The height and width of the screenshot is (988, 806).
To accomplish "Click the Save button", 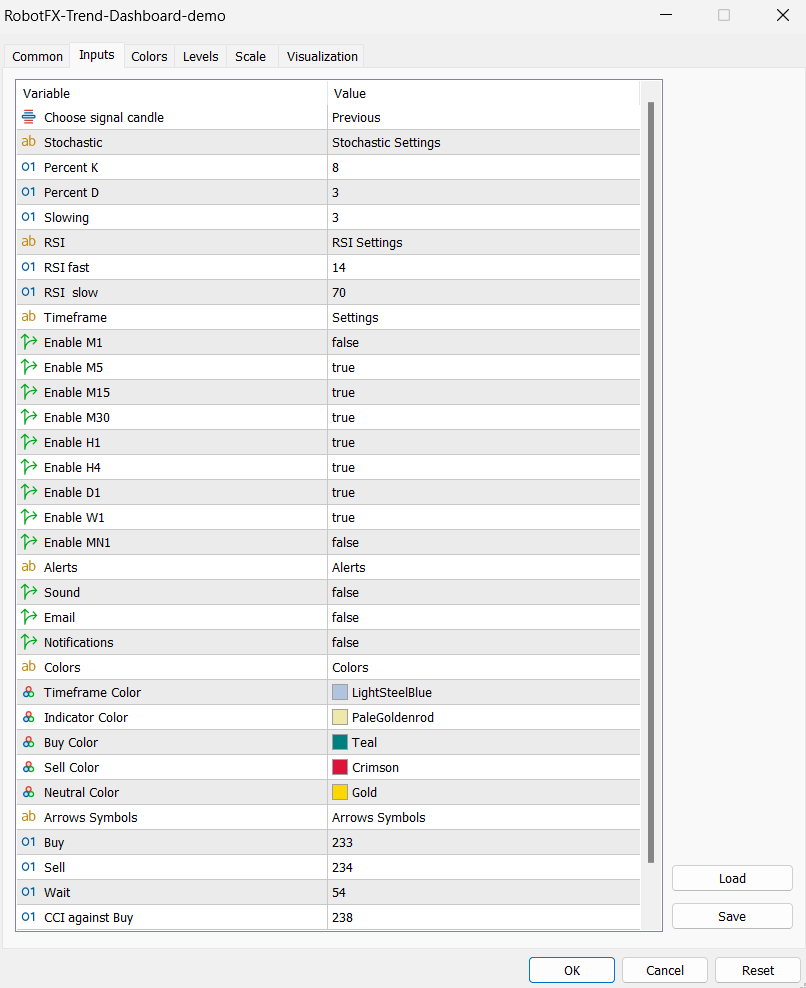I will [x=732, y=916].
